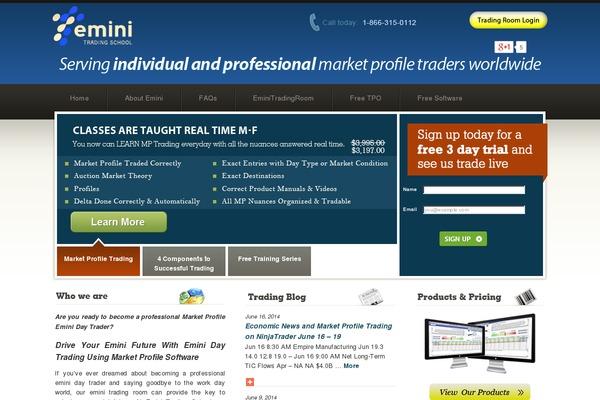Click the June 16, 2014 blog date
The height and width of the screenshot is (400, 600).
(x=262, y=316)
